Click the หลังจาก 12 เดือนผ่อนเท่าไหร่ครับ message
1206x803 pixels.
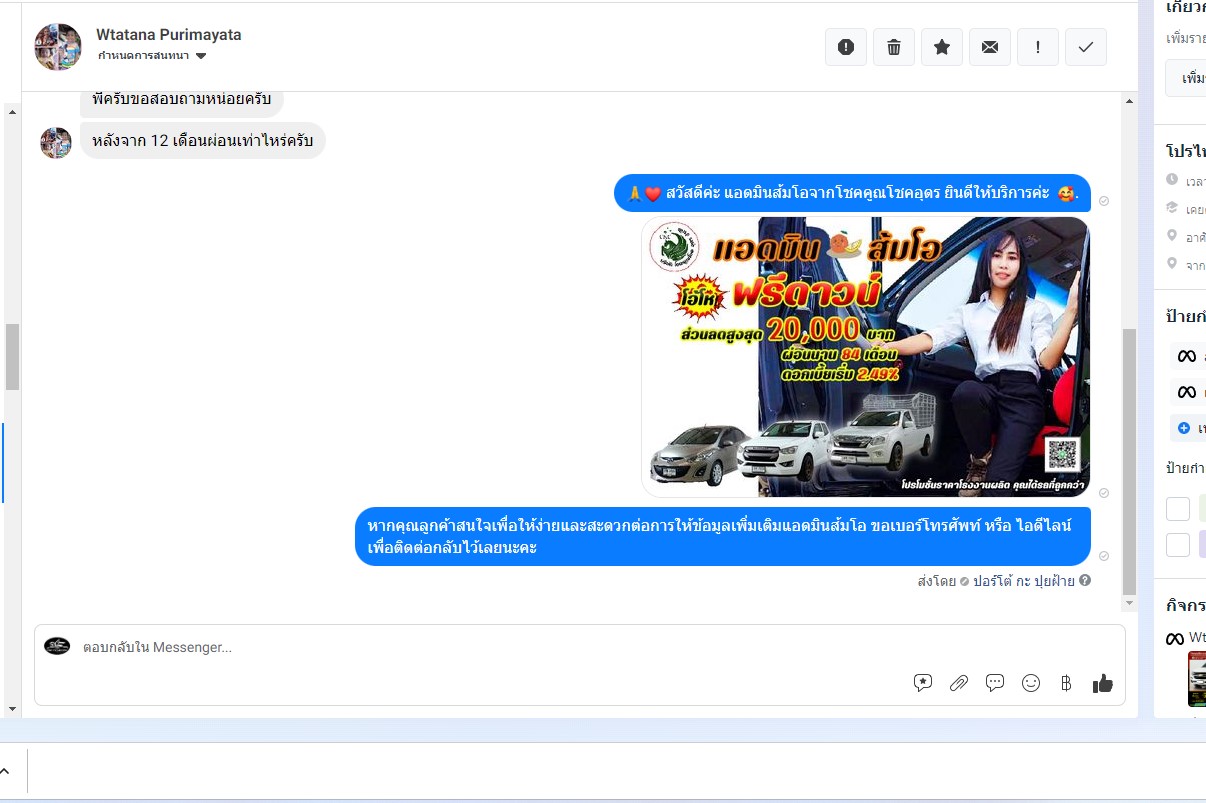pos(203,141)
